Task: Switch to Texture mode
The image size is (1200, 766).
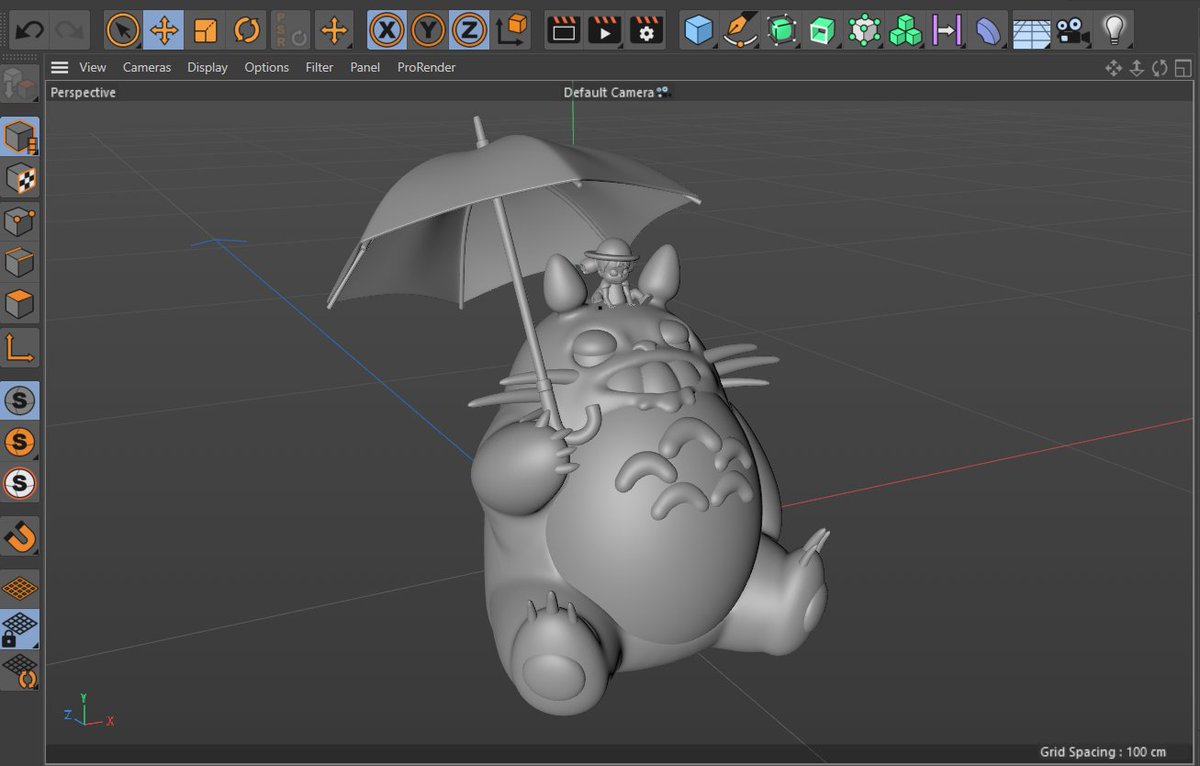Action: [20, 179]
